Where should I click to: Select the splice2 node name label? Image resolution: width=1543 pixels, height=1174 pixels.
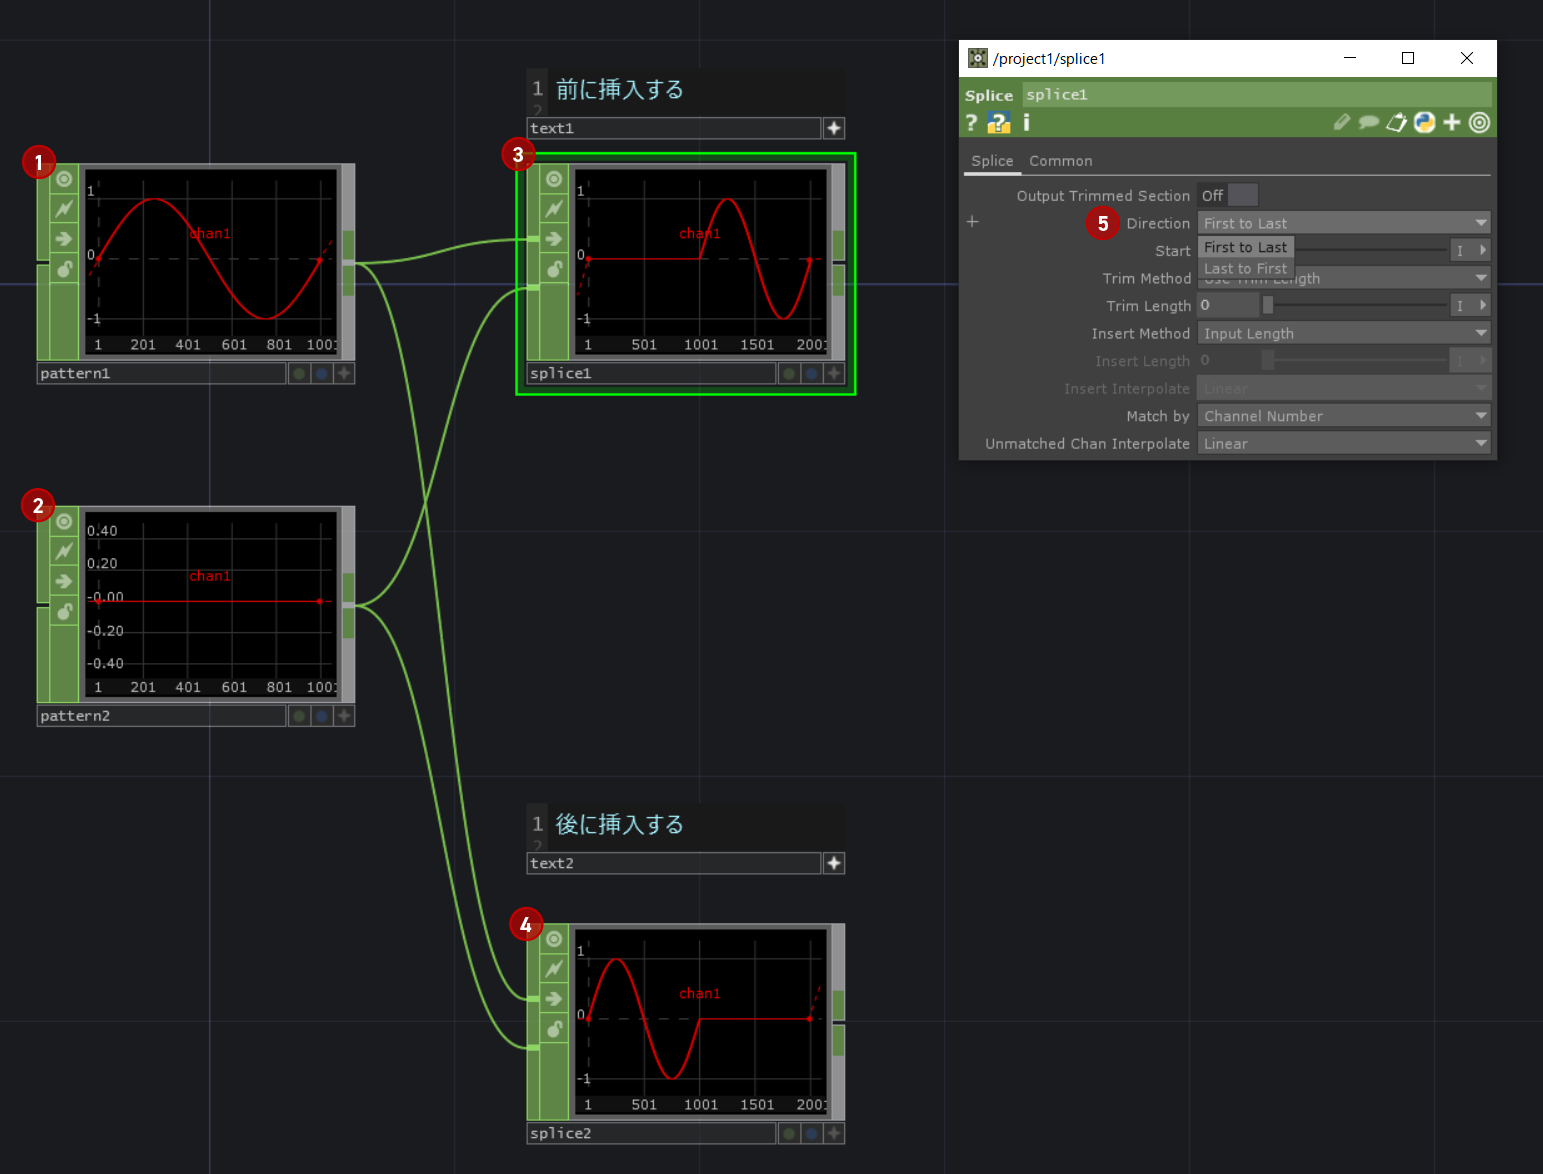(x=651, y=1133)
